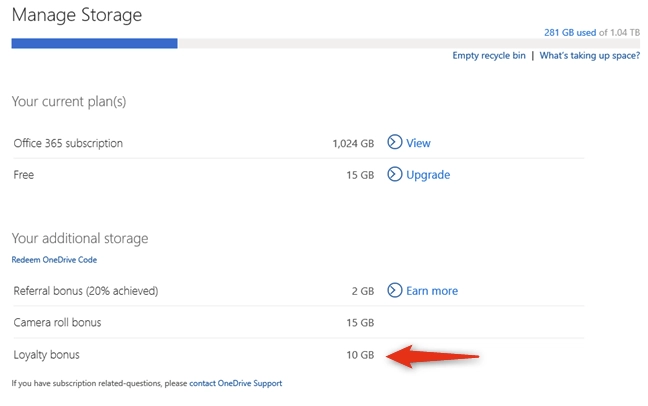Open the Redeem OneDrive Code link

pos(54,260)
